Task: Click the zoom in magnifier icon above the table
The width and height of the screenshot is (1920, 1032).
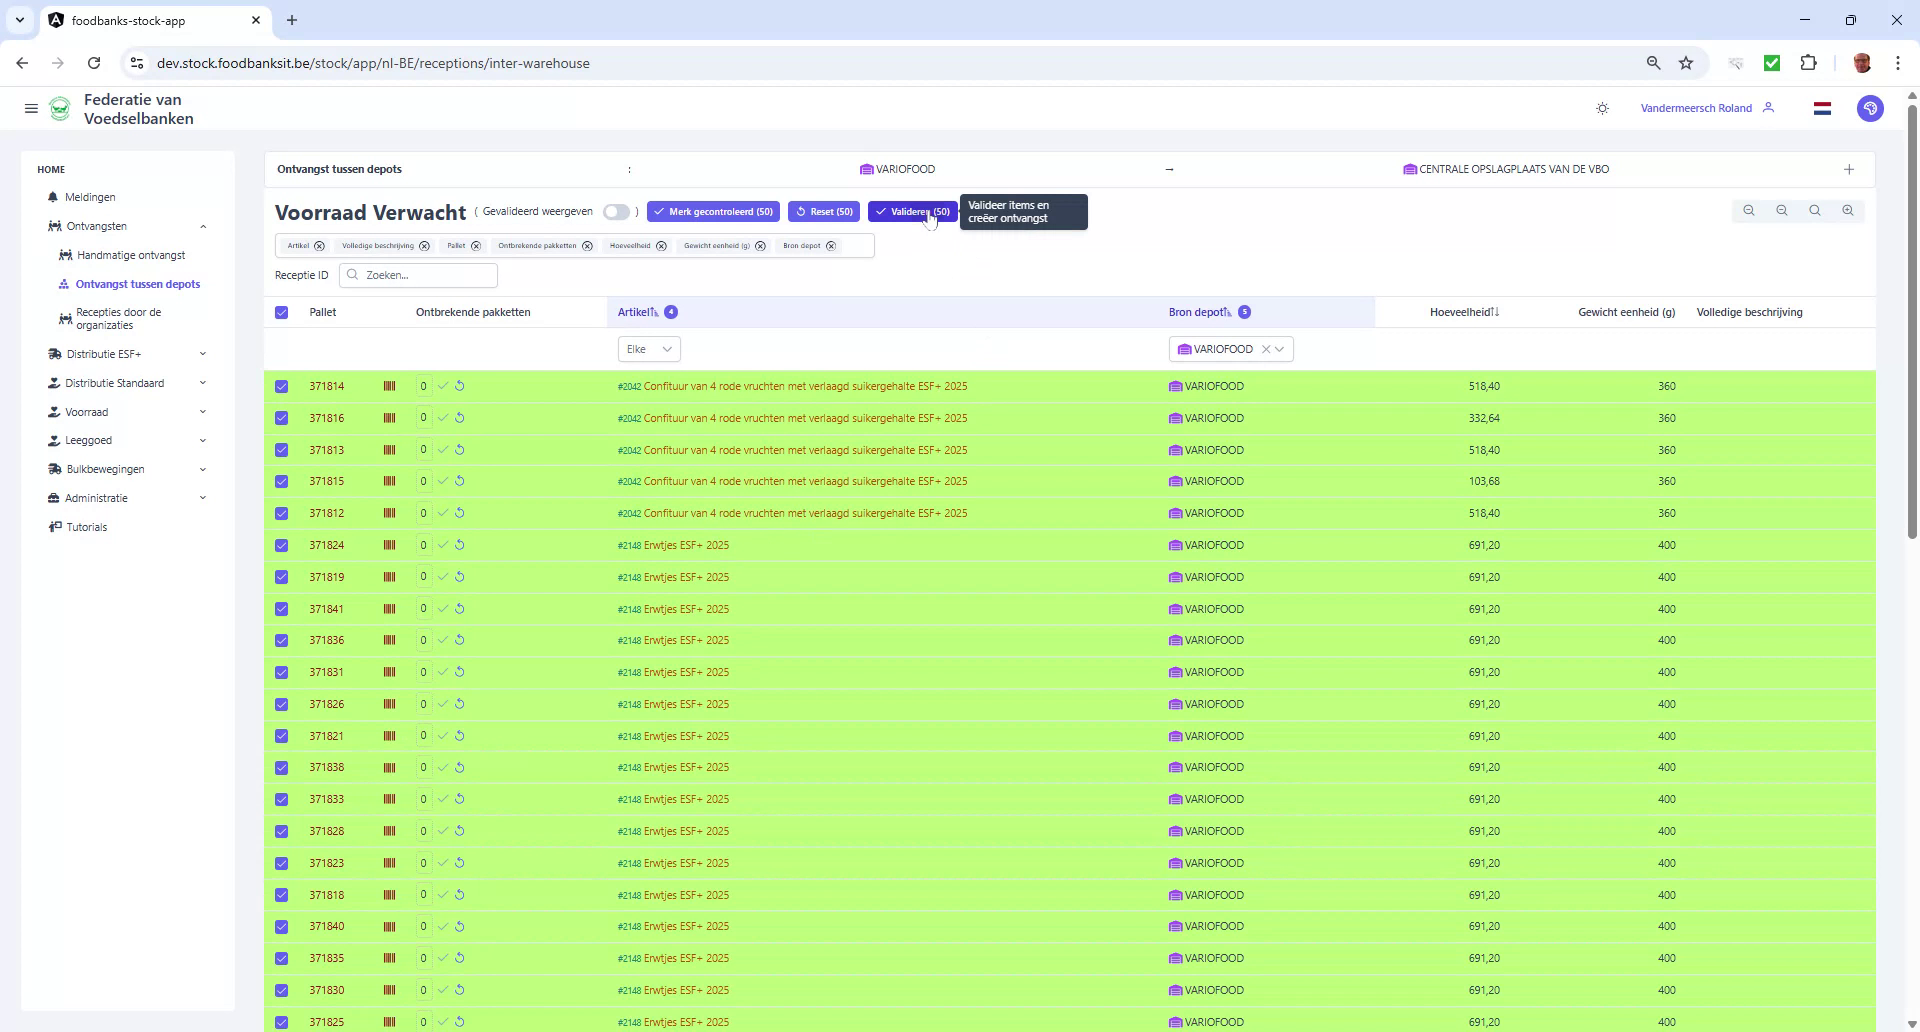Action: 1847,211
